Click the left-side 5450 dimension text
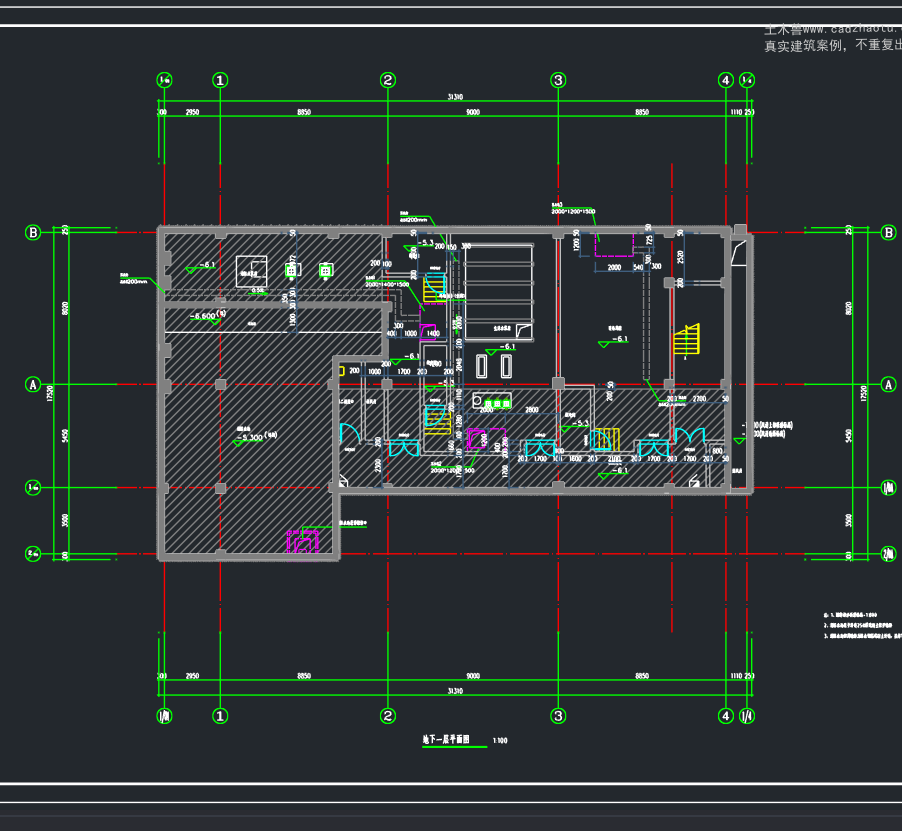This screenshot has height=831, width=902. click(x=65, y=436)
